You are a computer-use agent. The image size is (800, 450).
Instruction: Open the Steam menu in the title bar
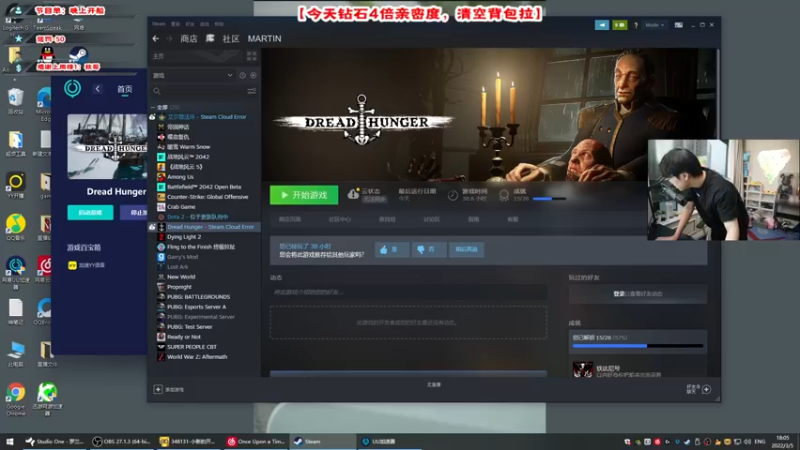(159, 24)
